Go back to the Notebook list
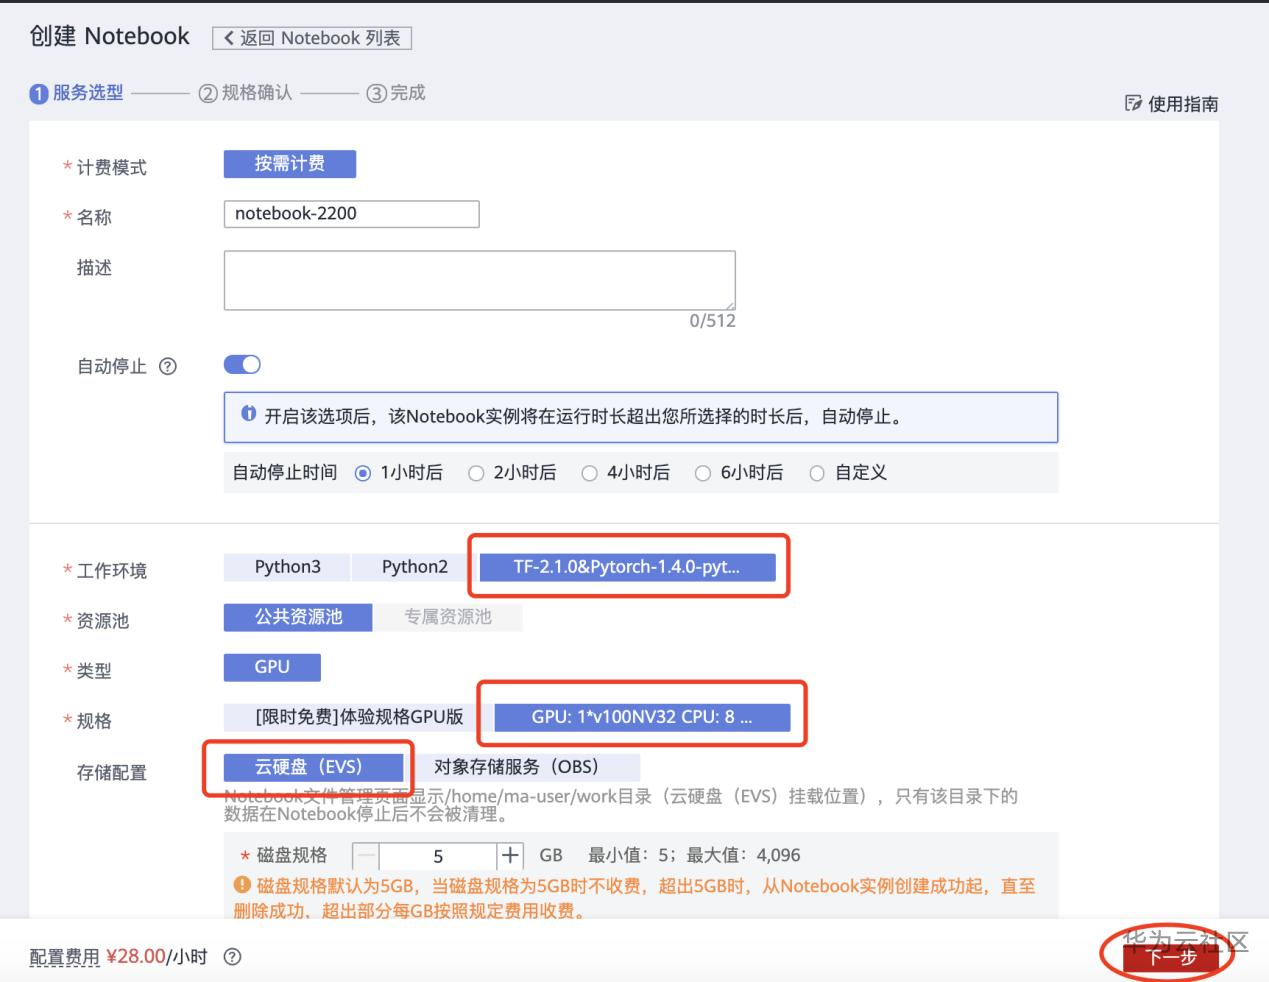 (312, 38)
